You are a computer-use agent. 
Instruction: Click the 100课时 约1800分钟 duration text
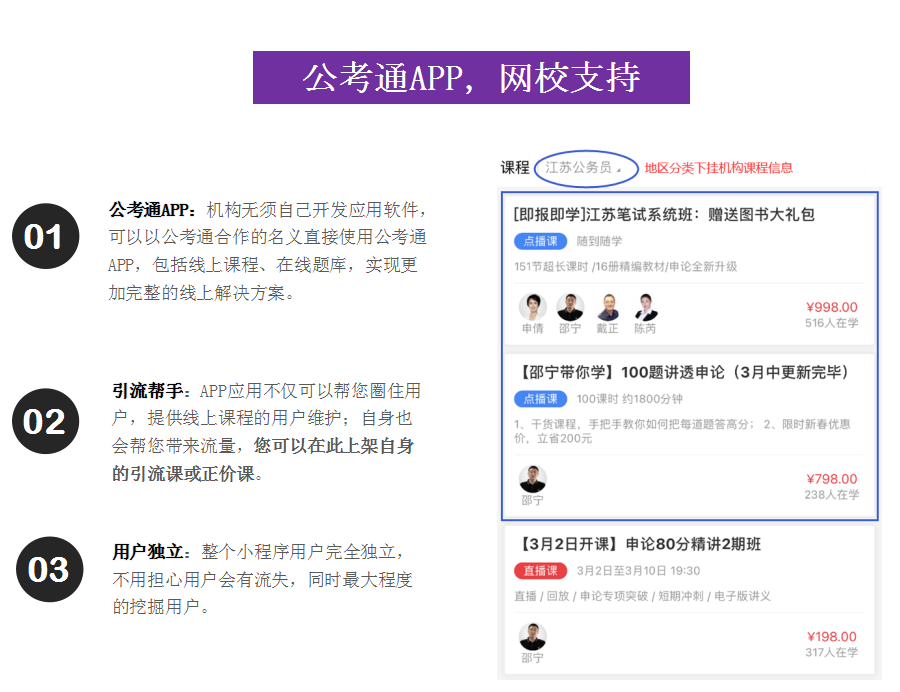tap(629, 399)
